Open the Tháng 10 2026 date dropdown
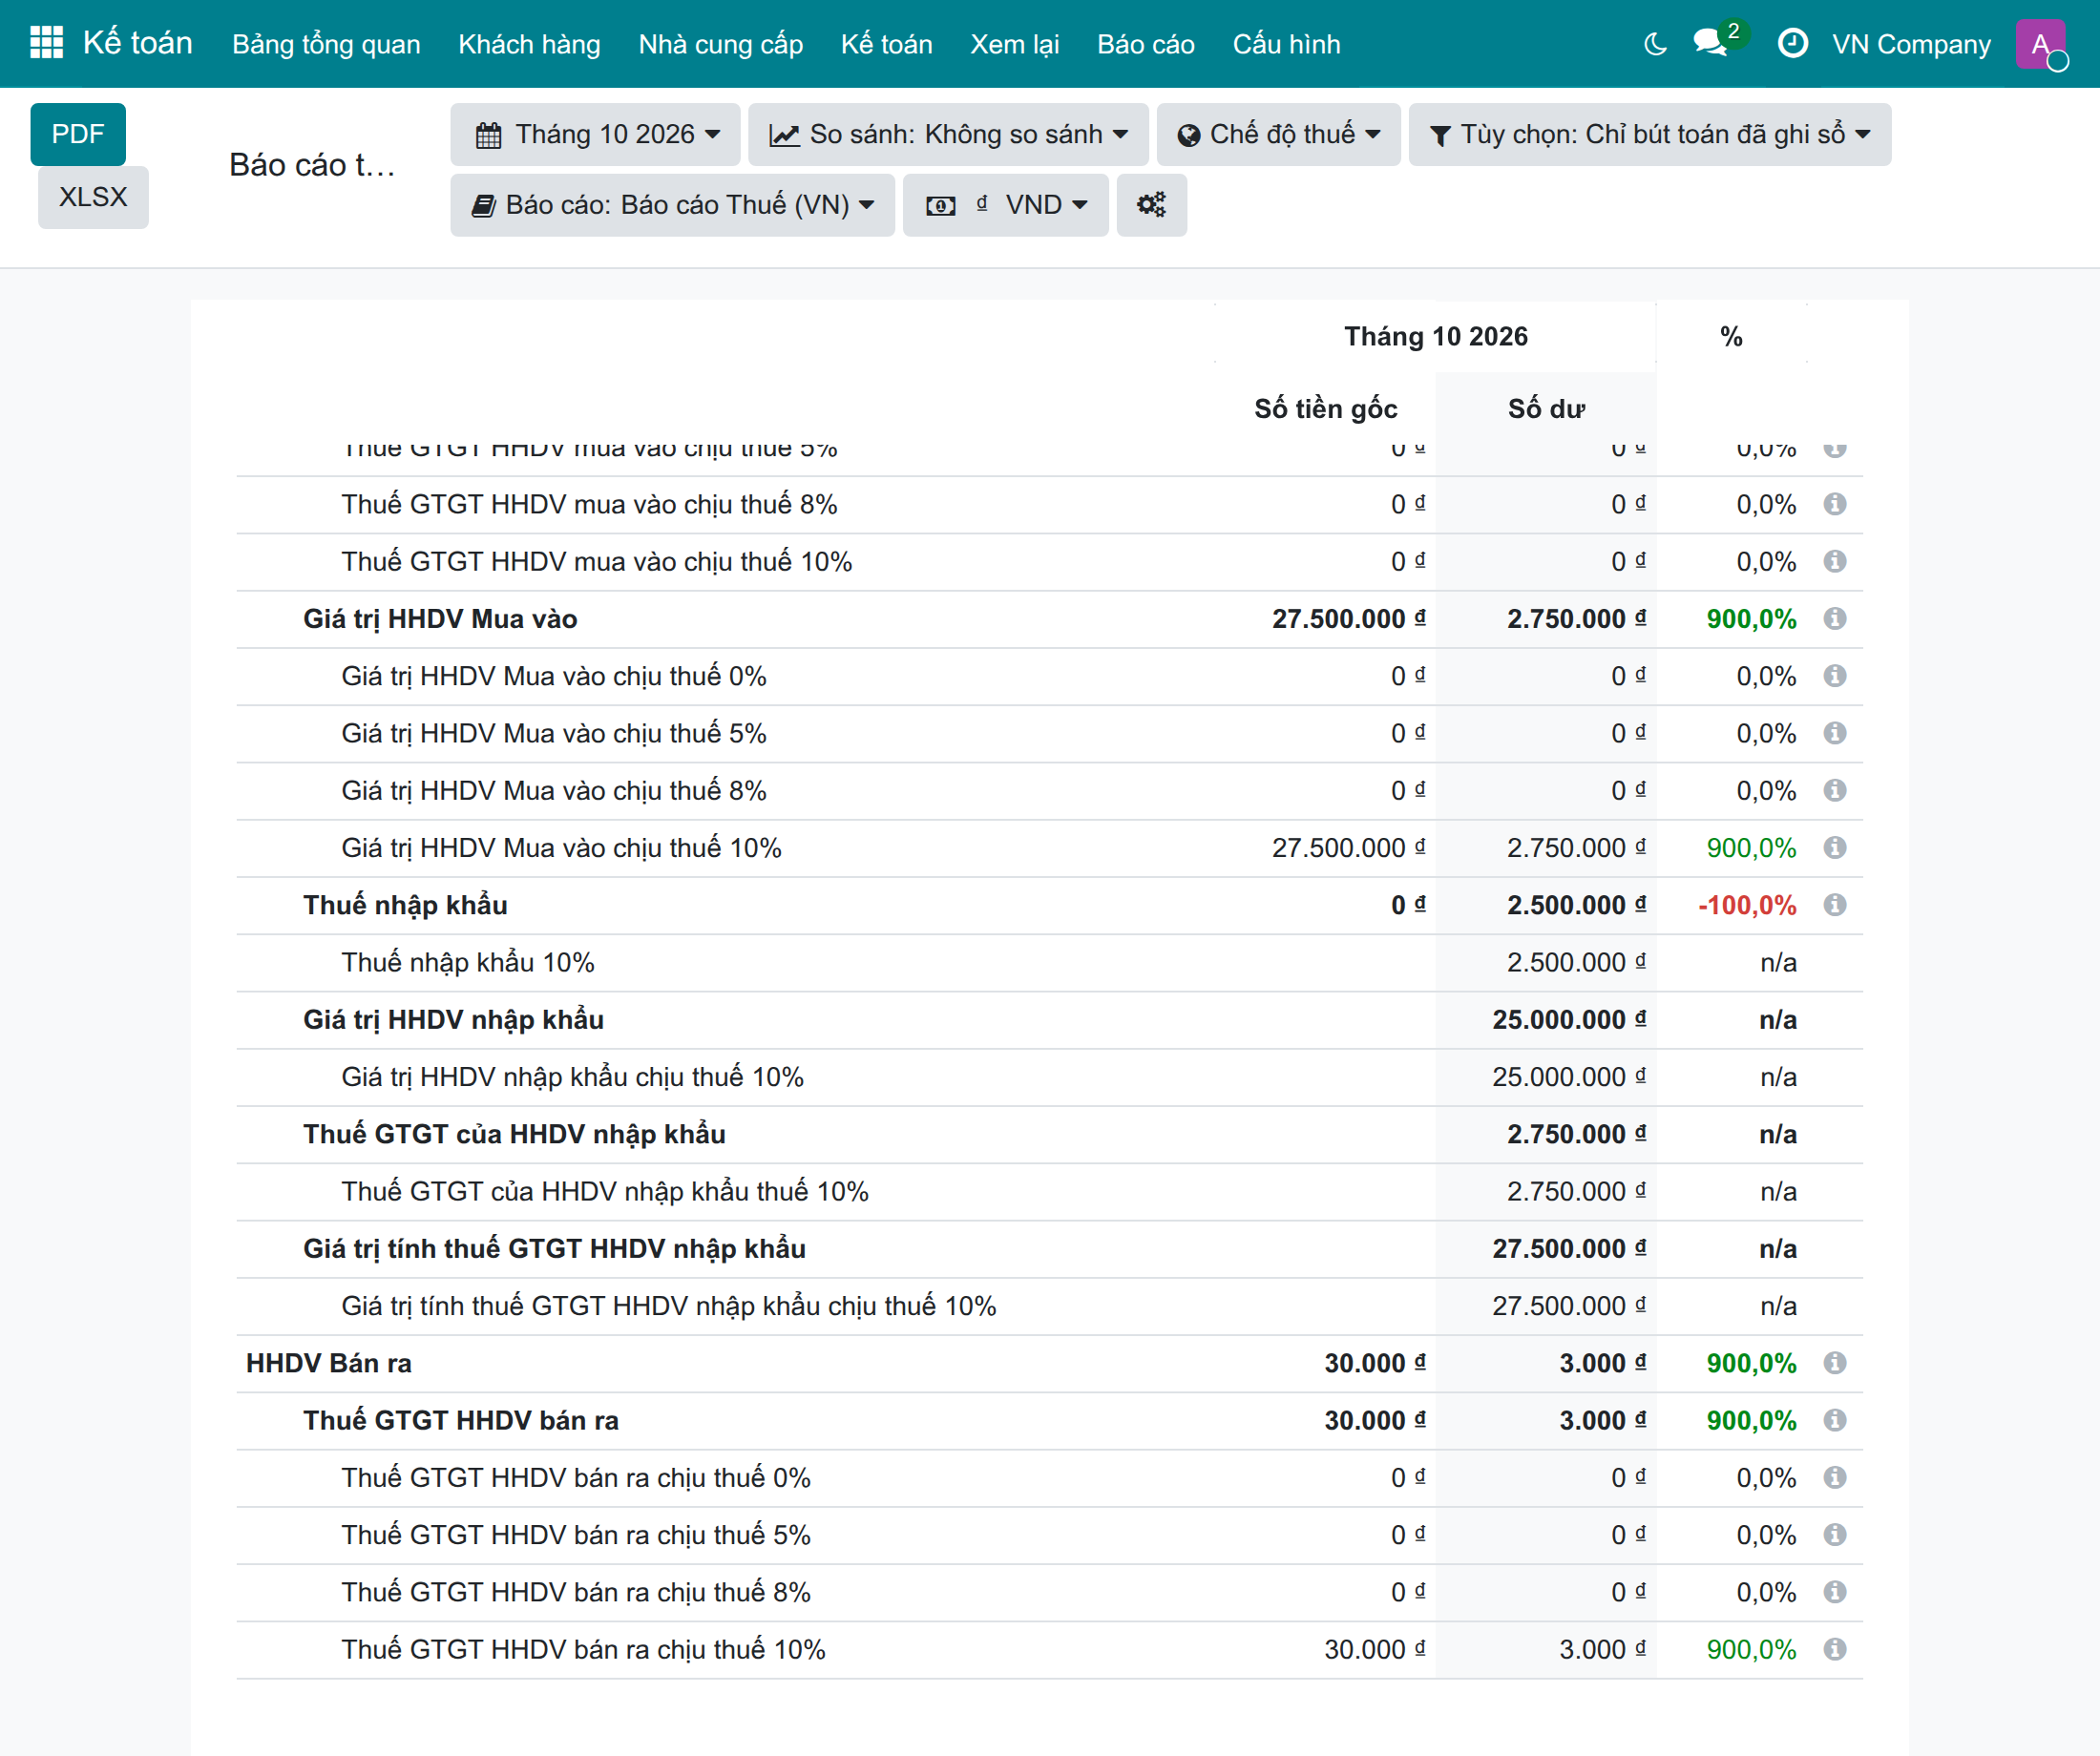The width and height of the screenshot is (2100, 1756). (596, 134)
